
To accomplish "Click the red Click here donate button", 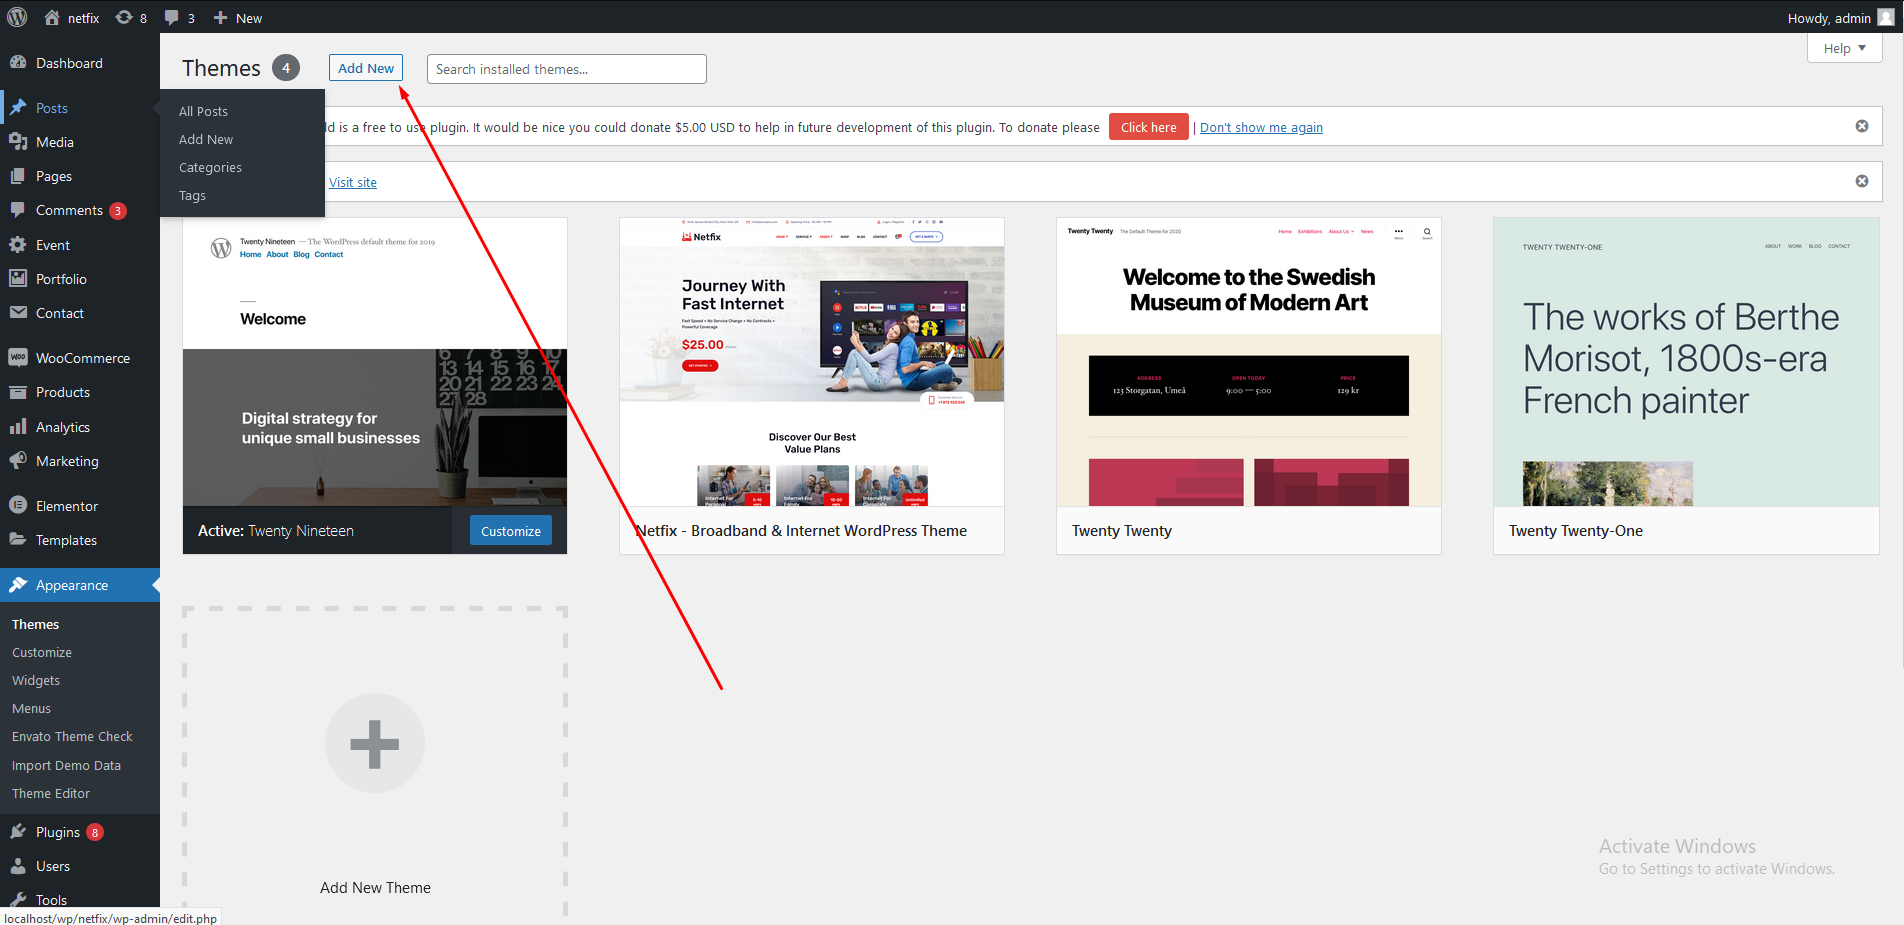I will coord(1148,127).
